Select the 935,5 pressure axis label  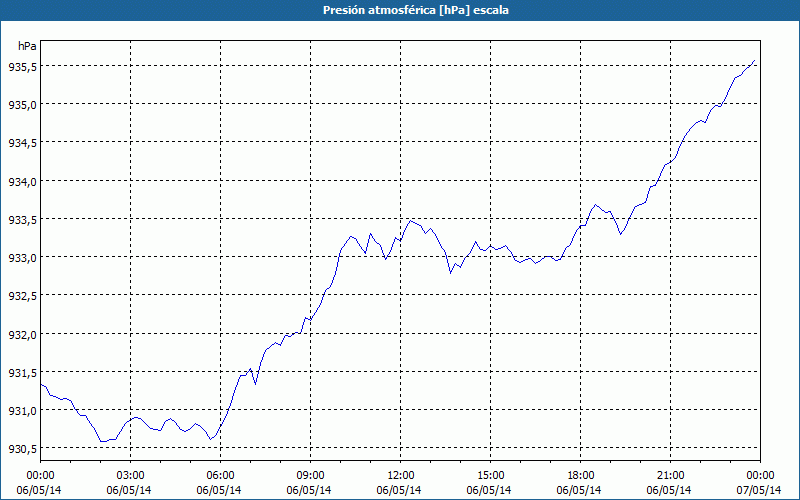point(22,66)
